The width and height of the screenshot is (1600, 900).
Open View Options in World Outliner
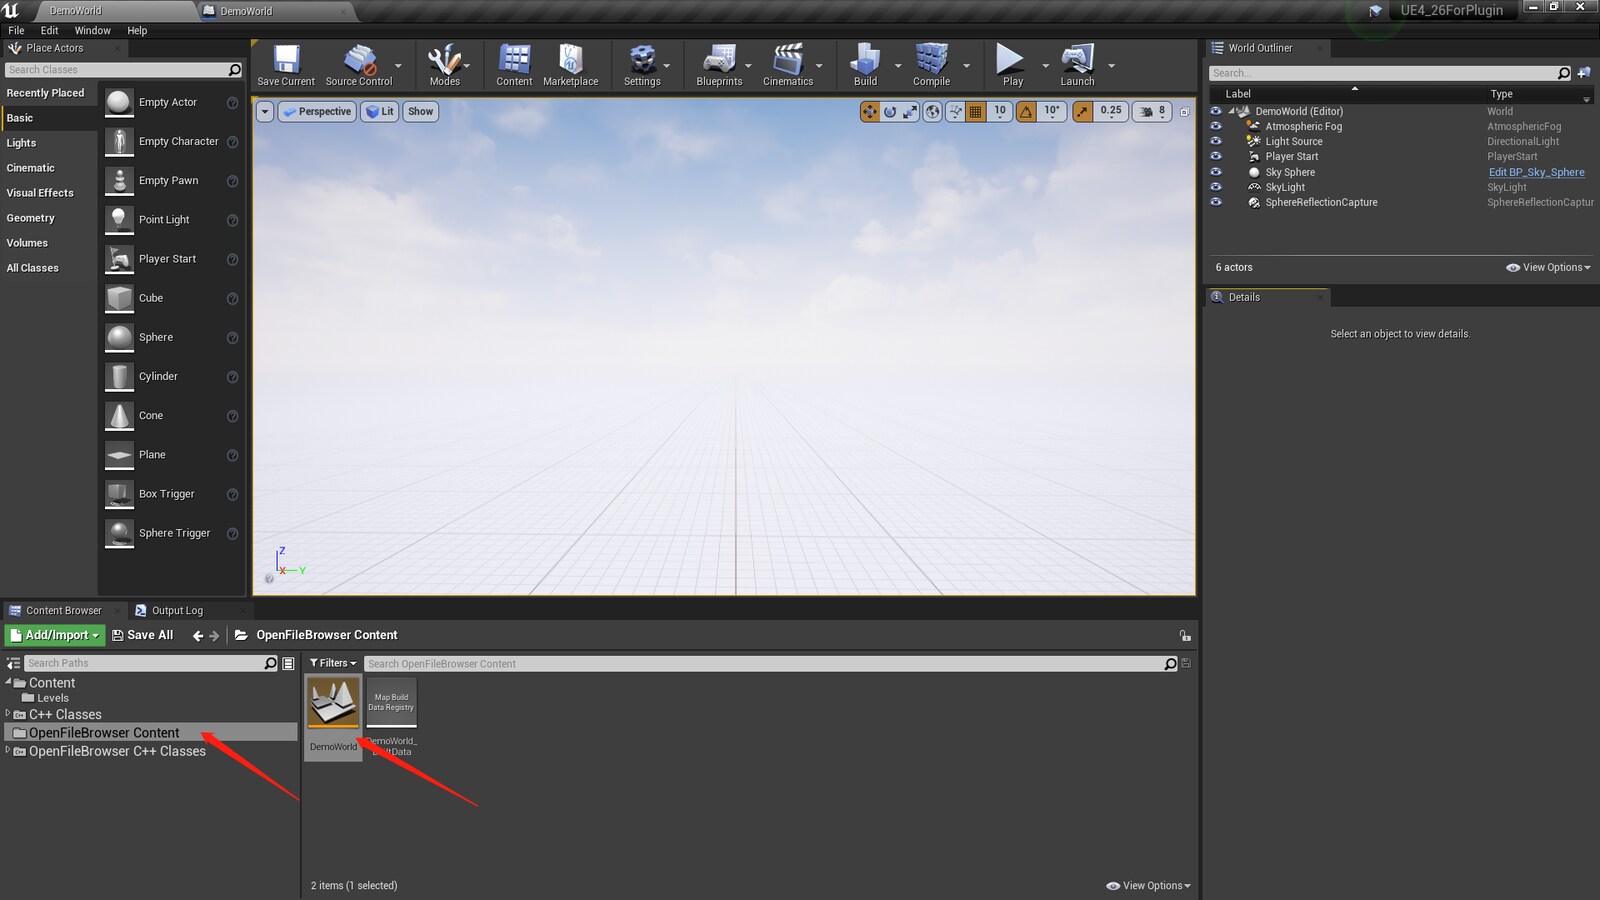tap(1548, 267)
